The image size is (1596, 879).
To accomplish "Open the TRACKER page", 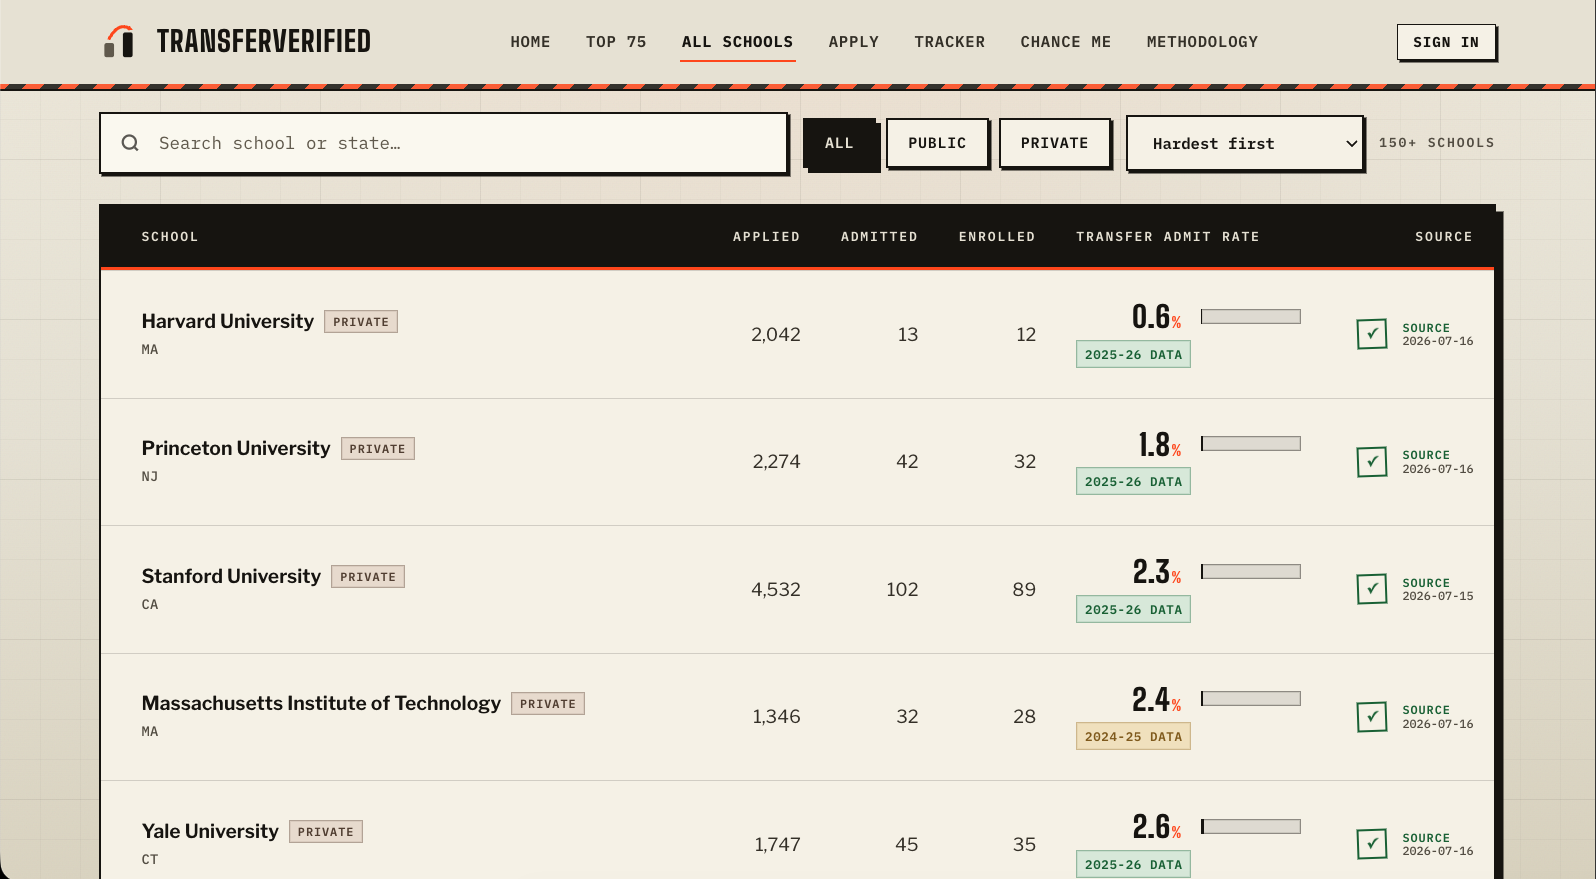I will (x=950, y=42).
